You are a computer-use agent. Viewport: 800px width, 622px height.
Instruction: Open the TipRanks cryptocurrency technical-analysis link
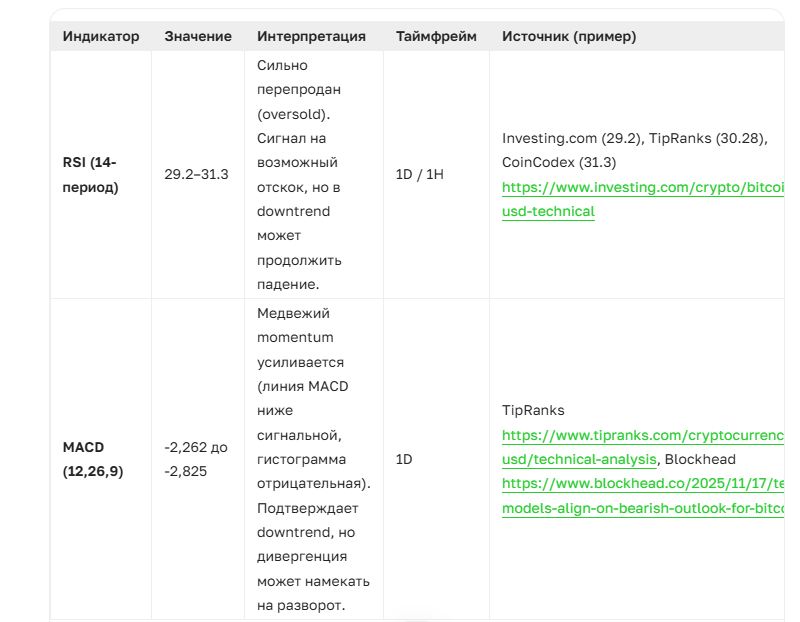coord(642,435)
